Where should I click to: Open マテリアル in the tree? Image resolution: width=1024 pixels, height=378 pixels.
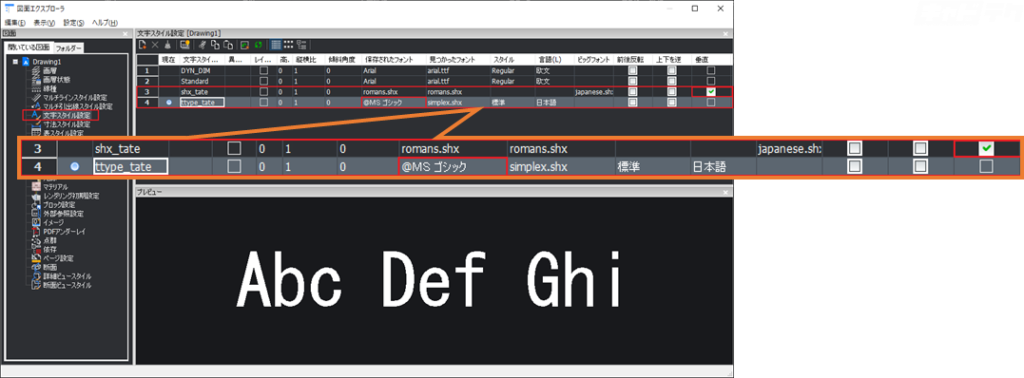point(56,187)
